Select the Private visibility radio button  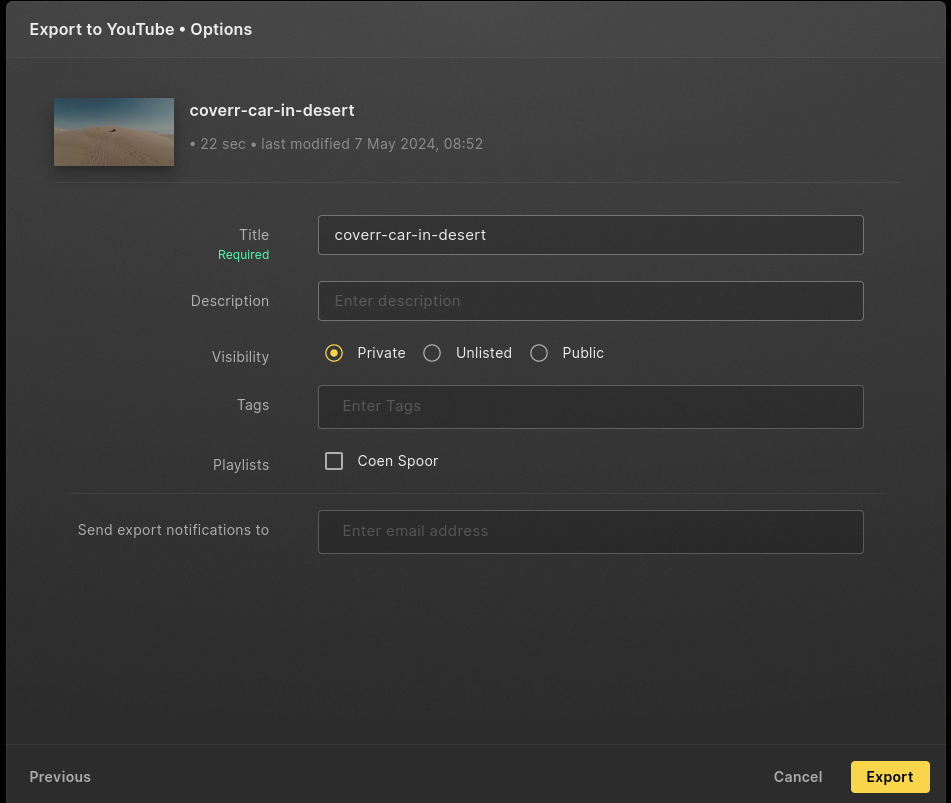(x=334, y=353)
